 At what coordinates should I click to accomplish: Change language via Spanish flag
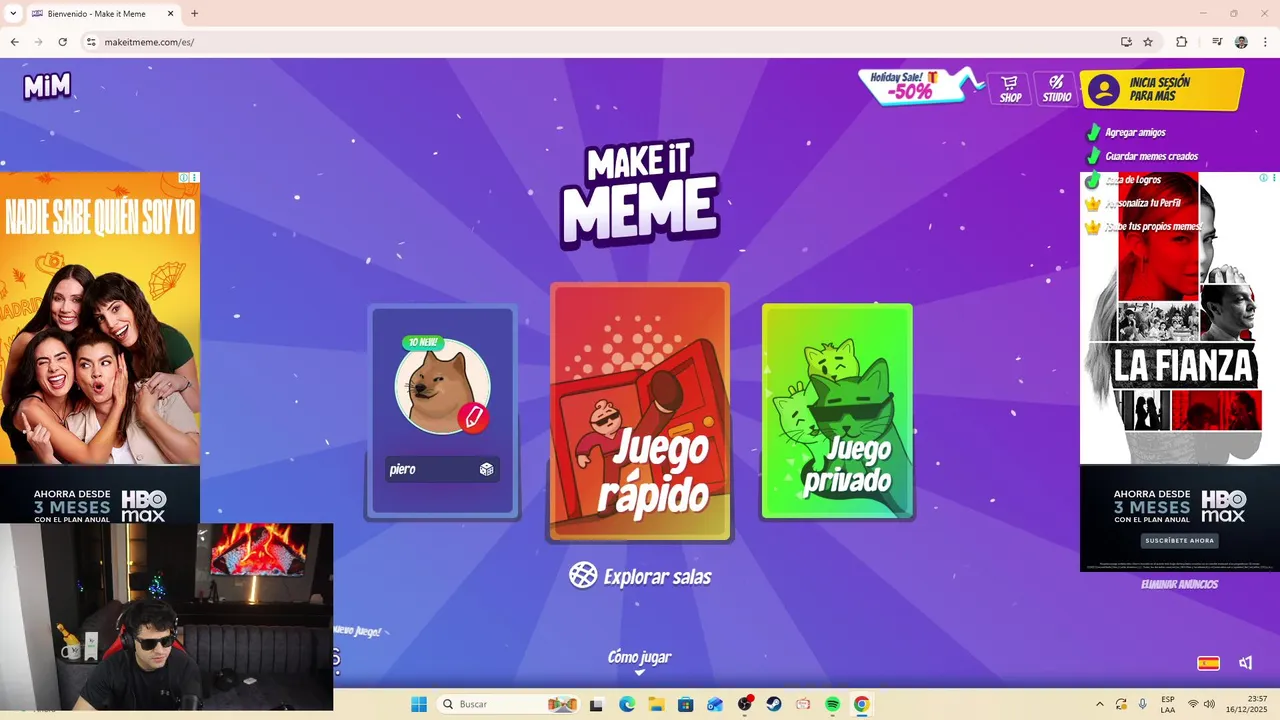pyautogui.click(x=1208, y=662)
